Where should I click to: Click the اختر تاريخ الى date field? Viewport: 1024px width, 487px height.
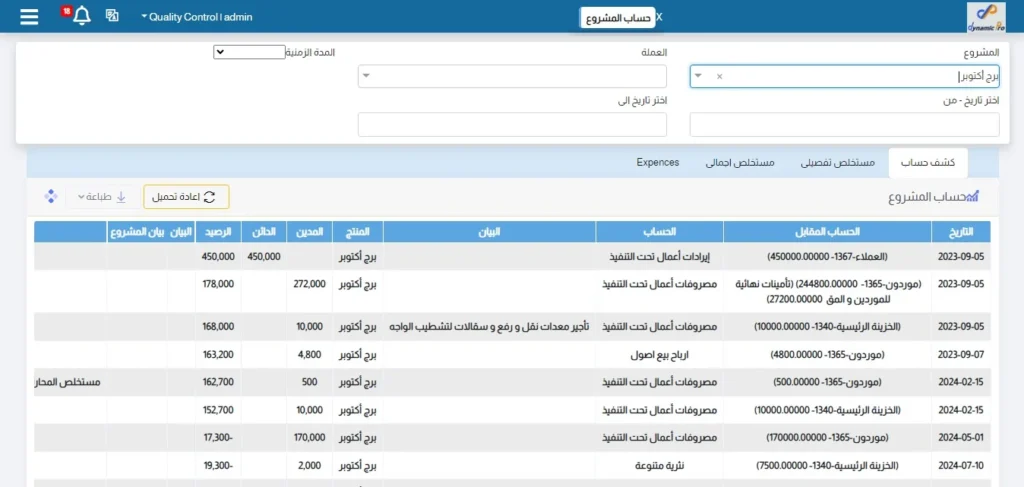(x=512, y=125)
